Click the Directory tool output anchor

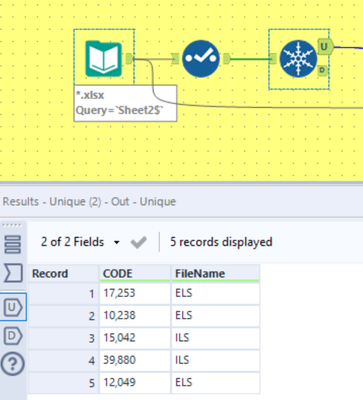click(129, 59)
